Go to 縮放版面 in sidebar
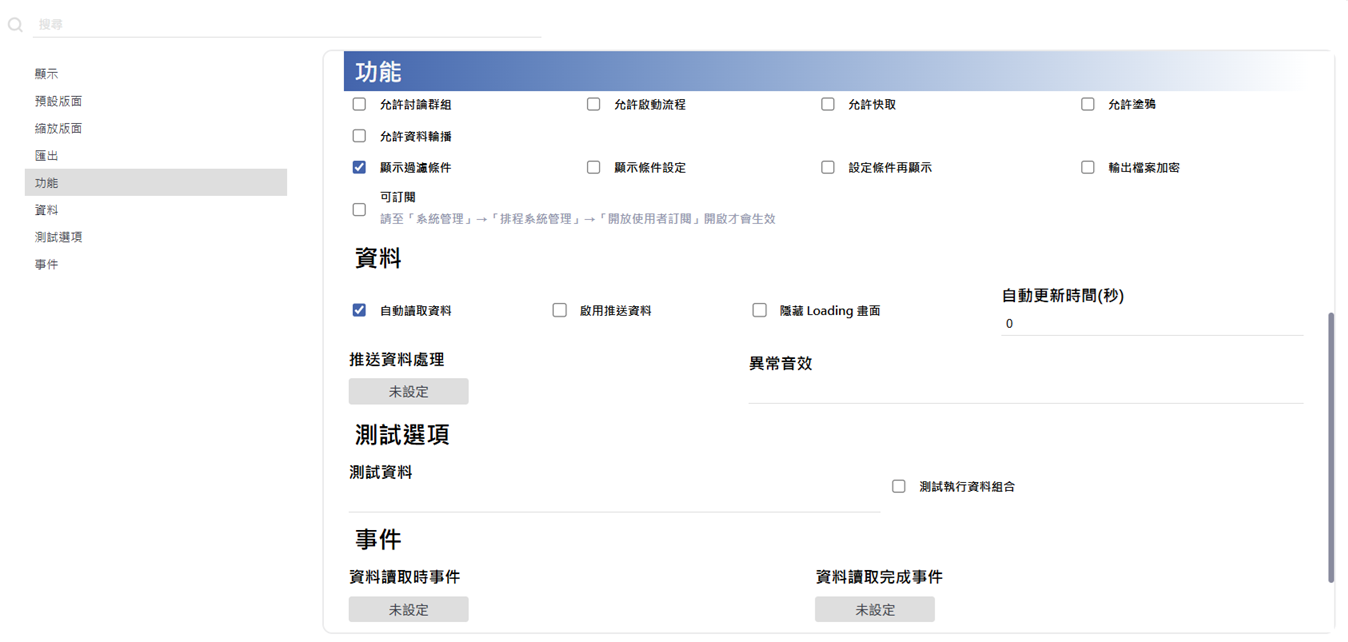1348x642 pixels. [58, 129]
